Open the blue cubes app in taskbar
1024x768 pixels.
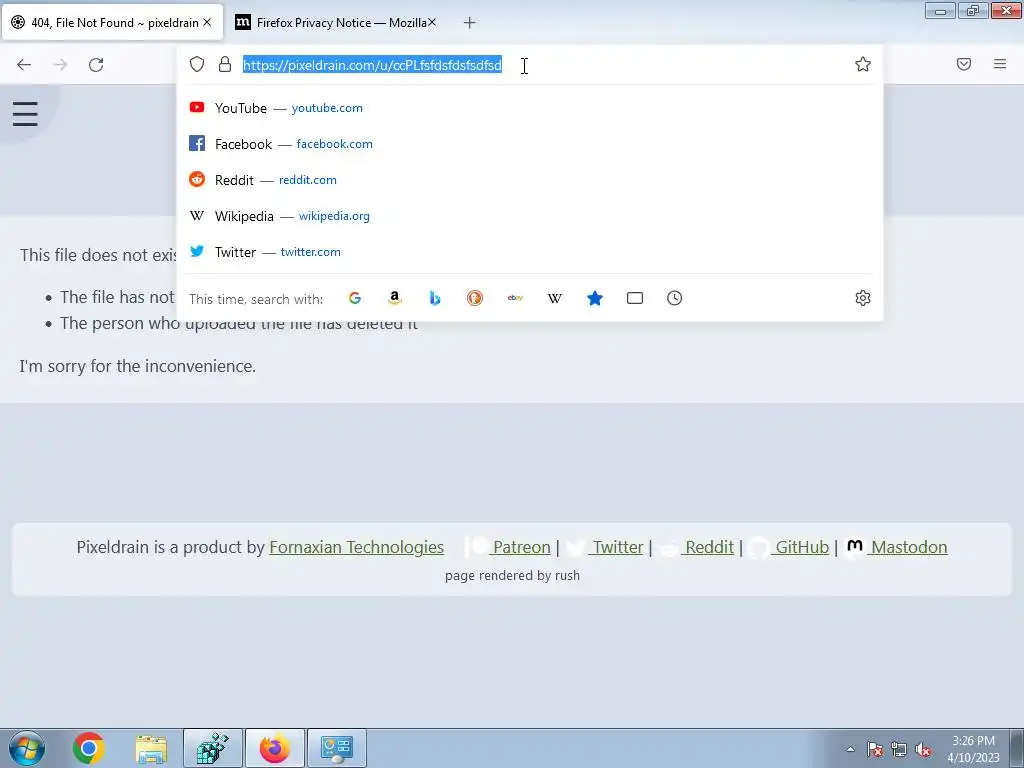213,748
